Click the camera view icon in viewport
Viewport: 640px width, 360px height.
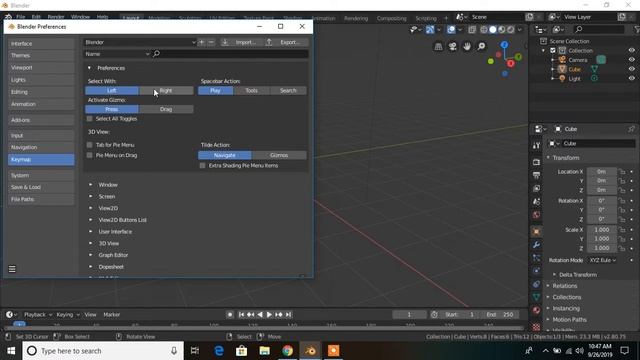(x=452, y=47)
